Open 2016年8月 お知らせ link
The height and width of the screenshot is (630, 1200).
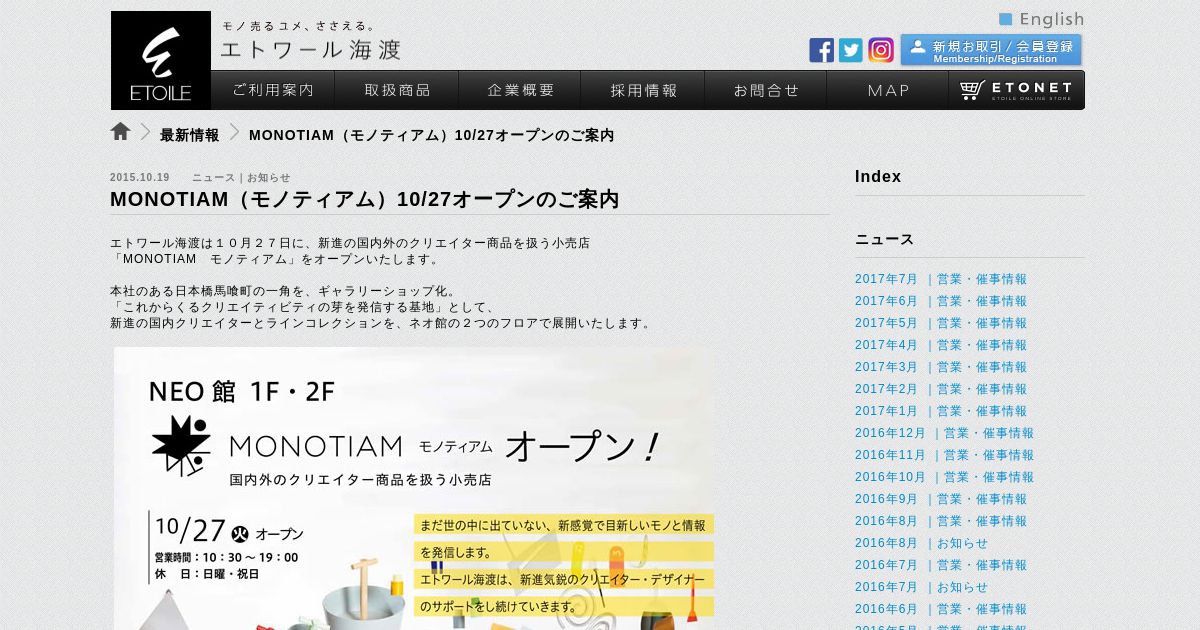pos(921,543)
